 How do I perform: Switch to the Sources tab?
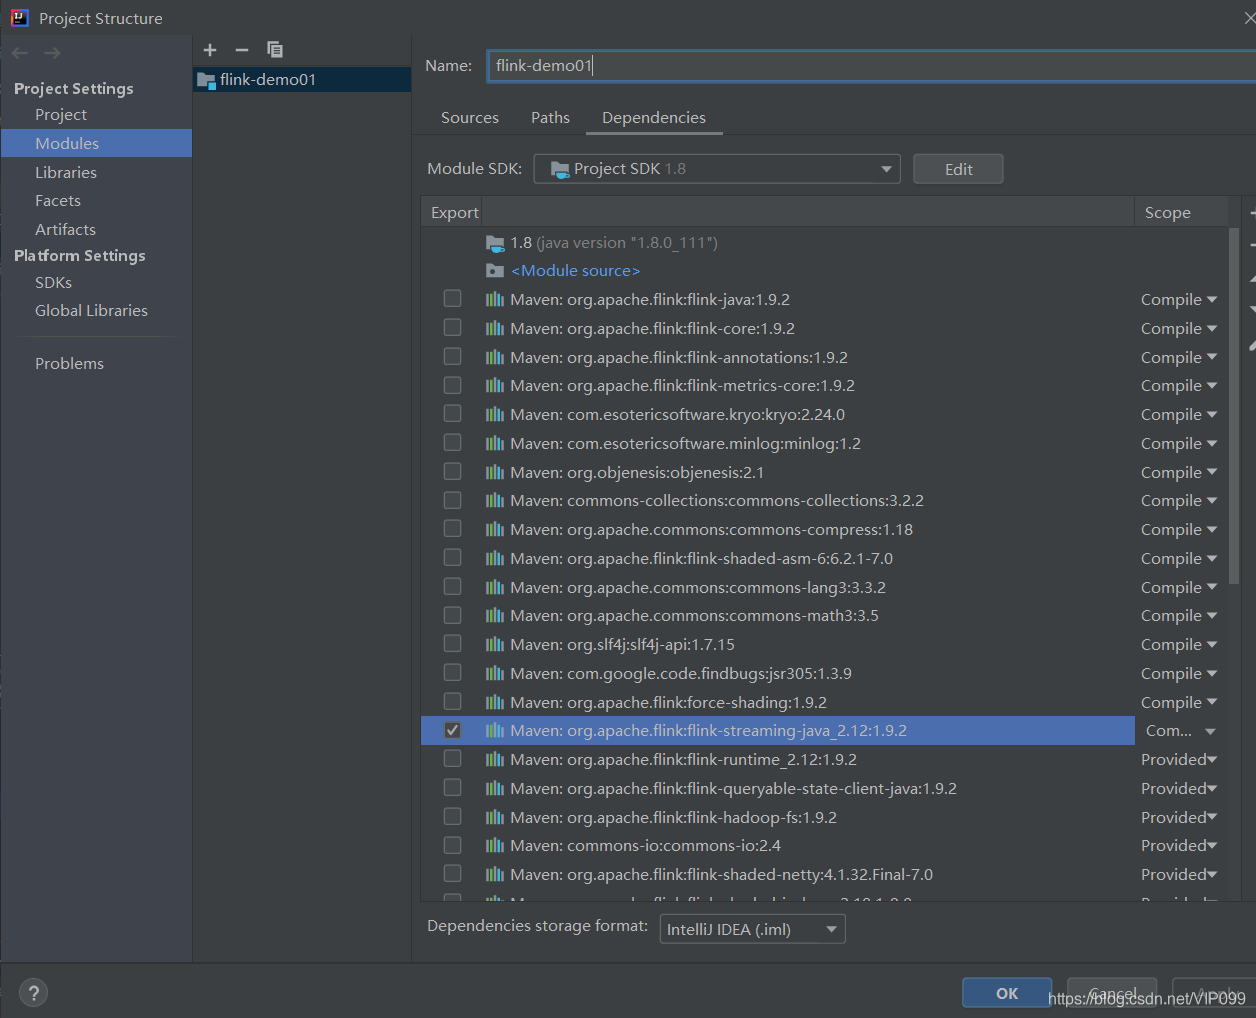[469, 117]
